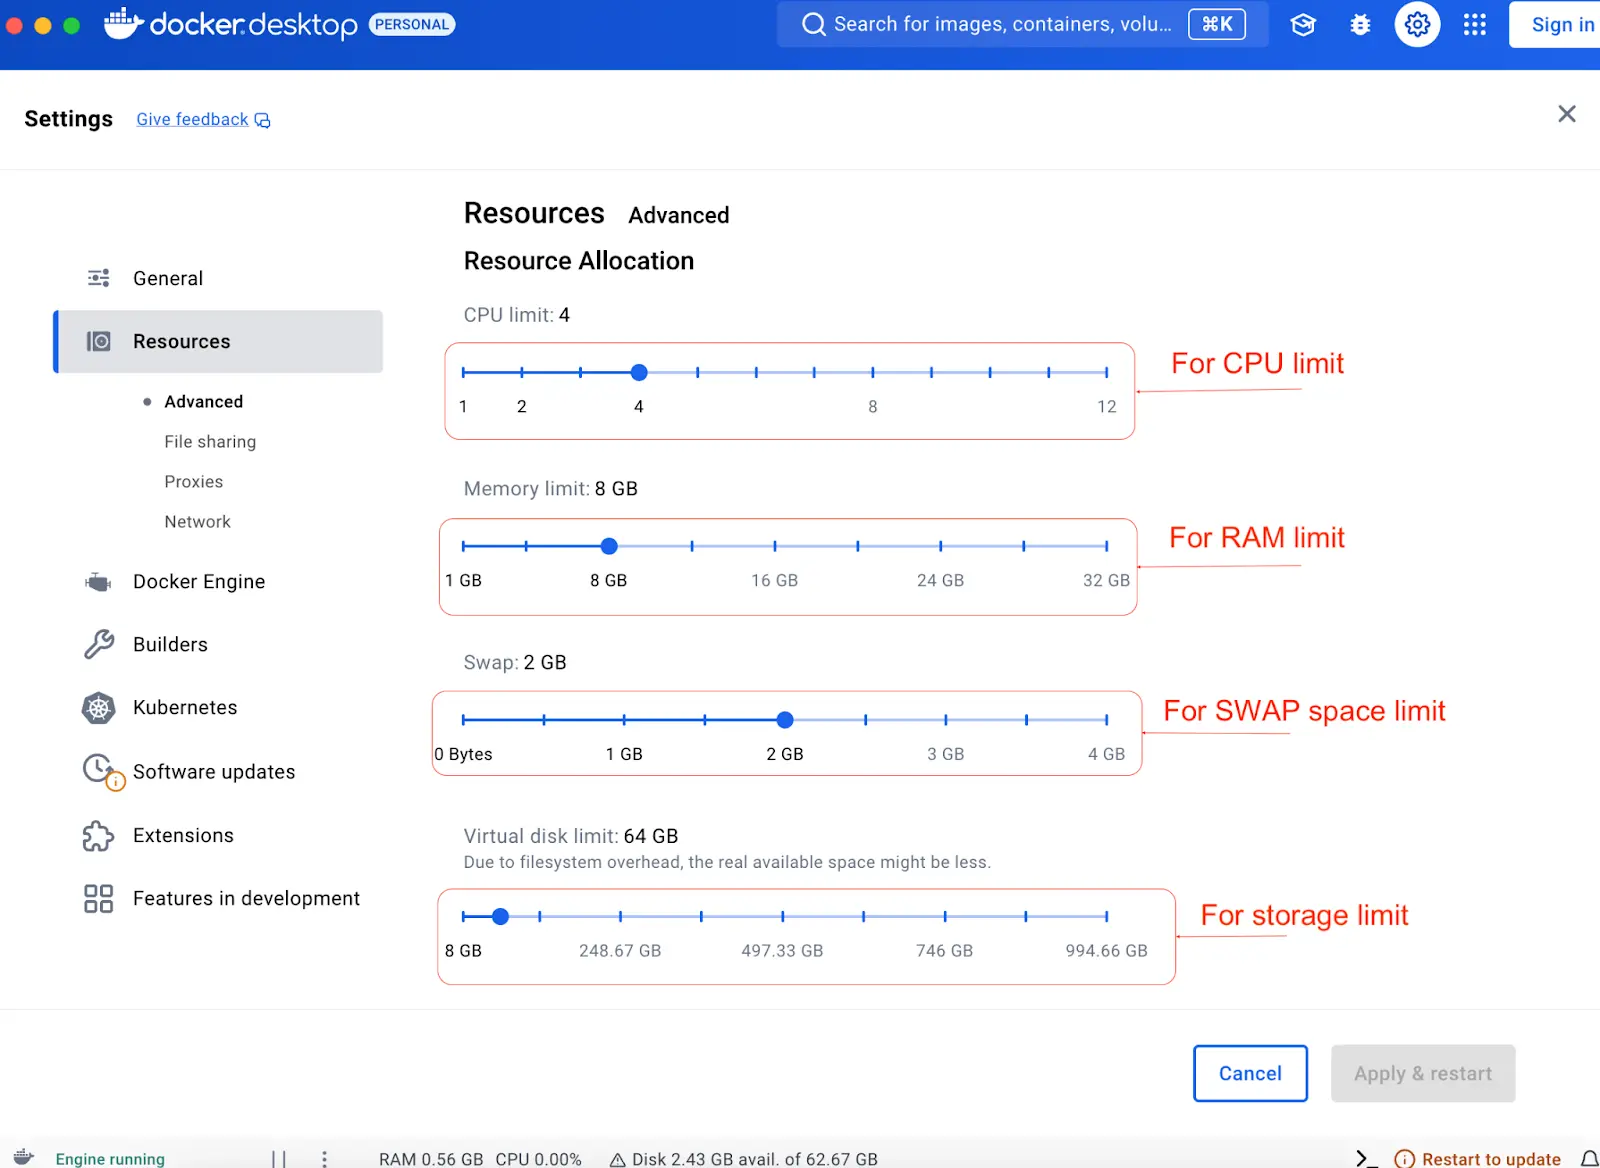Click the Settings gear icon in title bar
This screenshot has width=1600, height=1168.
point(1417,24)
